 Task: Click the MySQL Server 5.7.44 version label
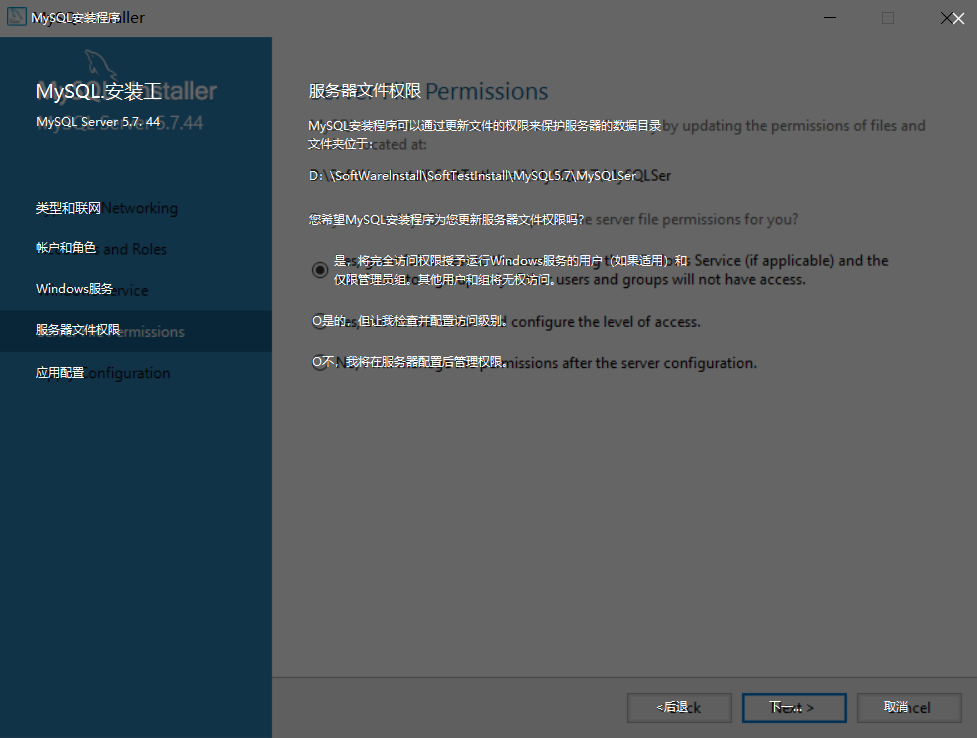point(120,122)
